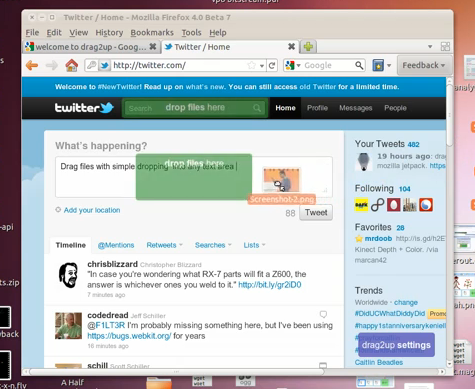Click the Tweet button
The image size is (475, 389).
316,213
